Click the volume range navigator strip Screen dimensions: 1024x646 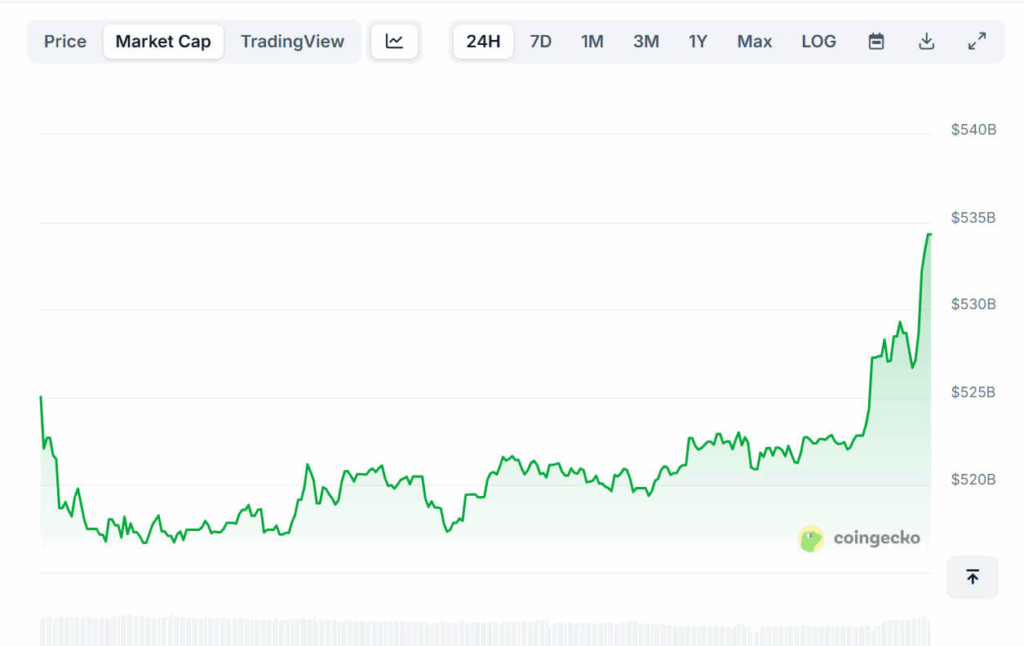coord(485,630)
